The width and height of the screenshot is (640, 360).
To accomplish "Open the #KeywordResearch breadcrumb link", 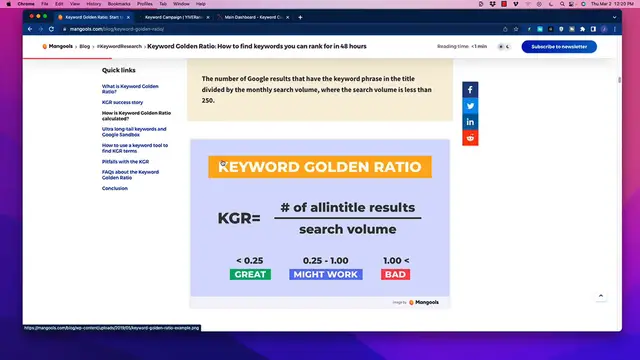I will (119, 47).
